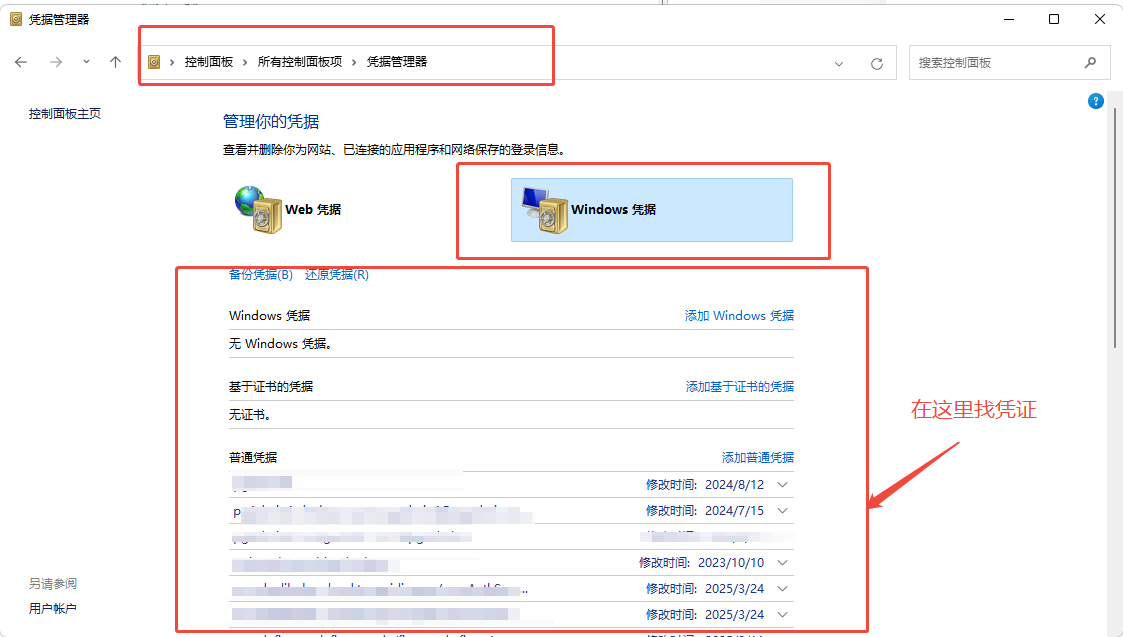Click the 普通凭据 section heading
Viewport: 1123px width, 637px height.
click(x=253, y=457)
